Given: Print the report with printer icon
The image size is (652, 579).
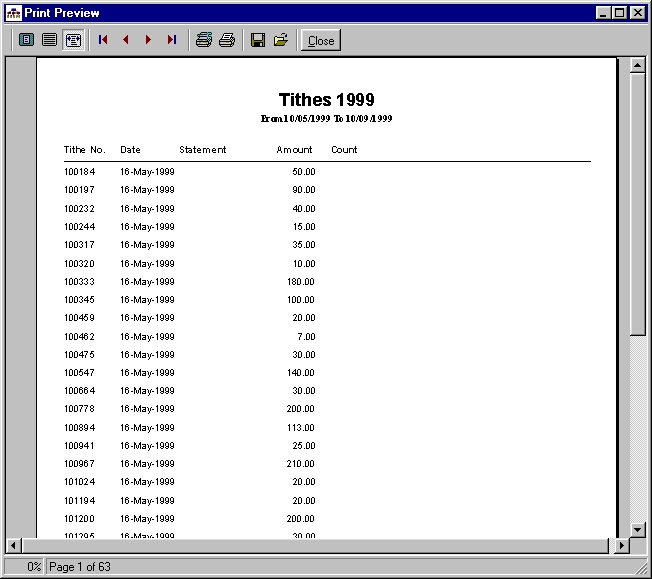Looking at the screenshot, I should point(227,40).
